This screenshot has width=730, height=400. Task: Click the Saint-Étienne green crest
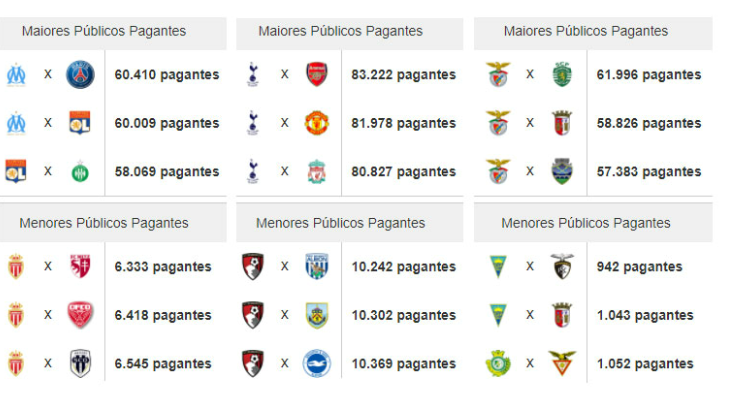pos(80,172)
